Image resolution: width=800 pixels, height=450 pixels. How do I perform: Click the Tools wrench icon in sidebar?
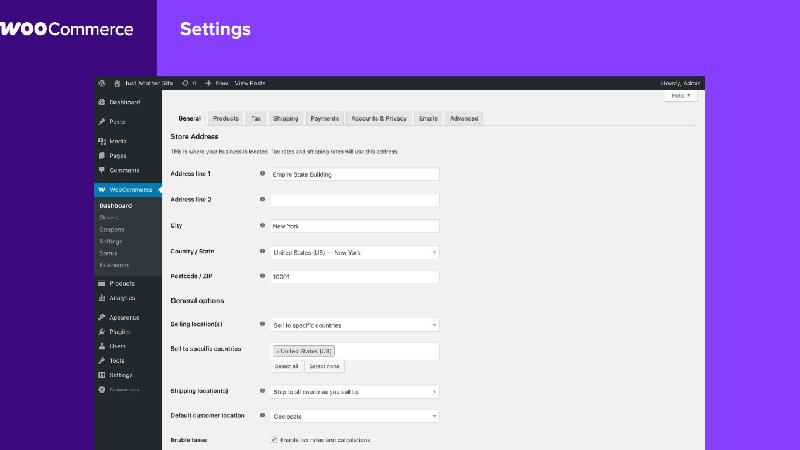102,361
